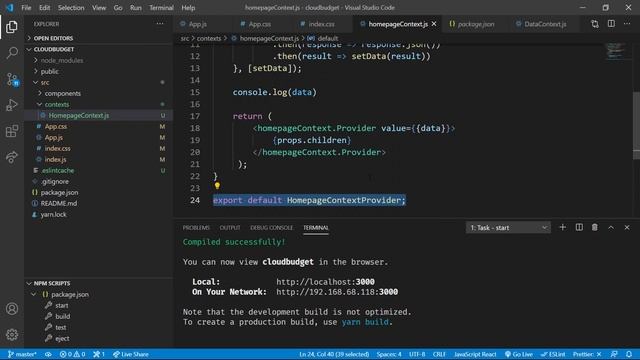This screenshot has width=640, height=360.
Task: Open the Accounts menu icon
Action: point(12,309)
